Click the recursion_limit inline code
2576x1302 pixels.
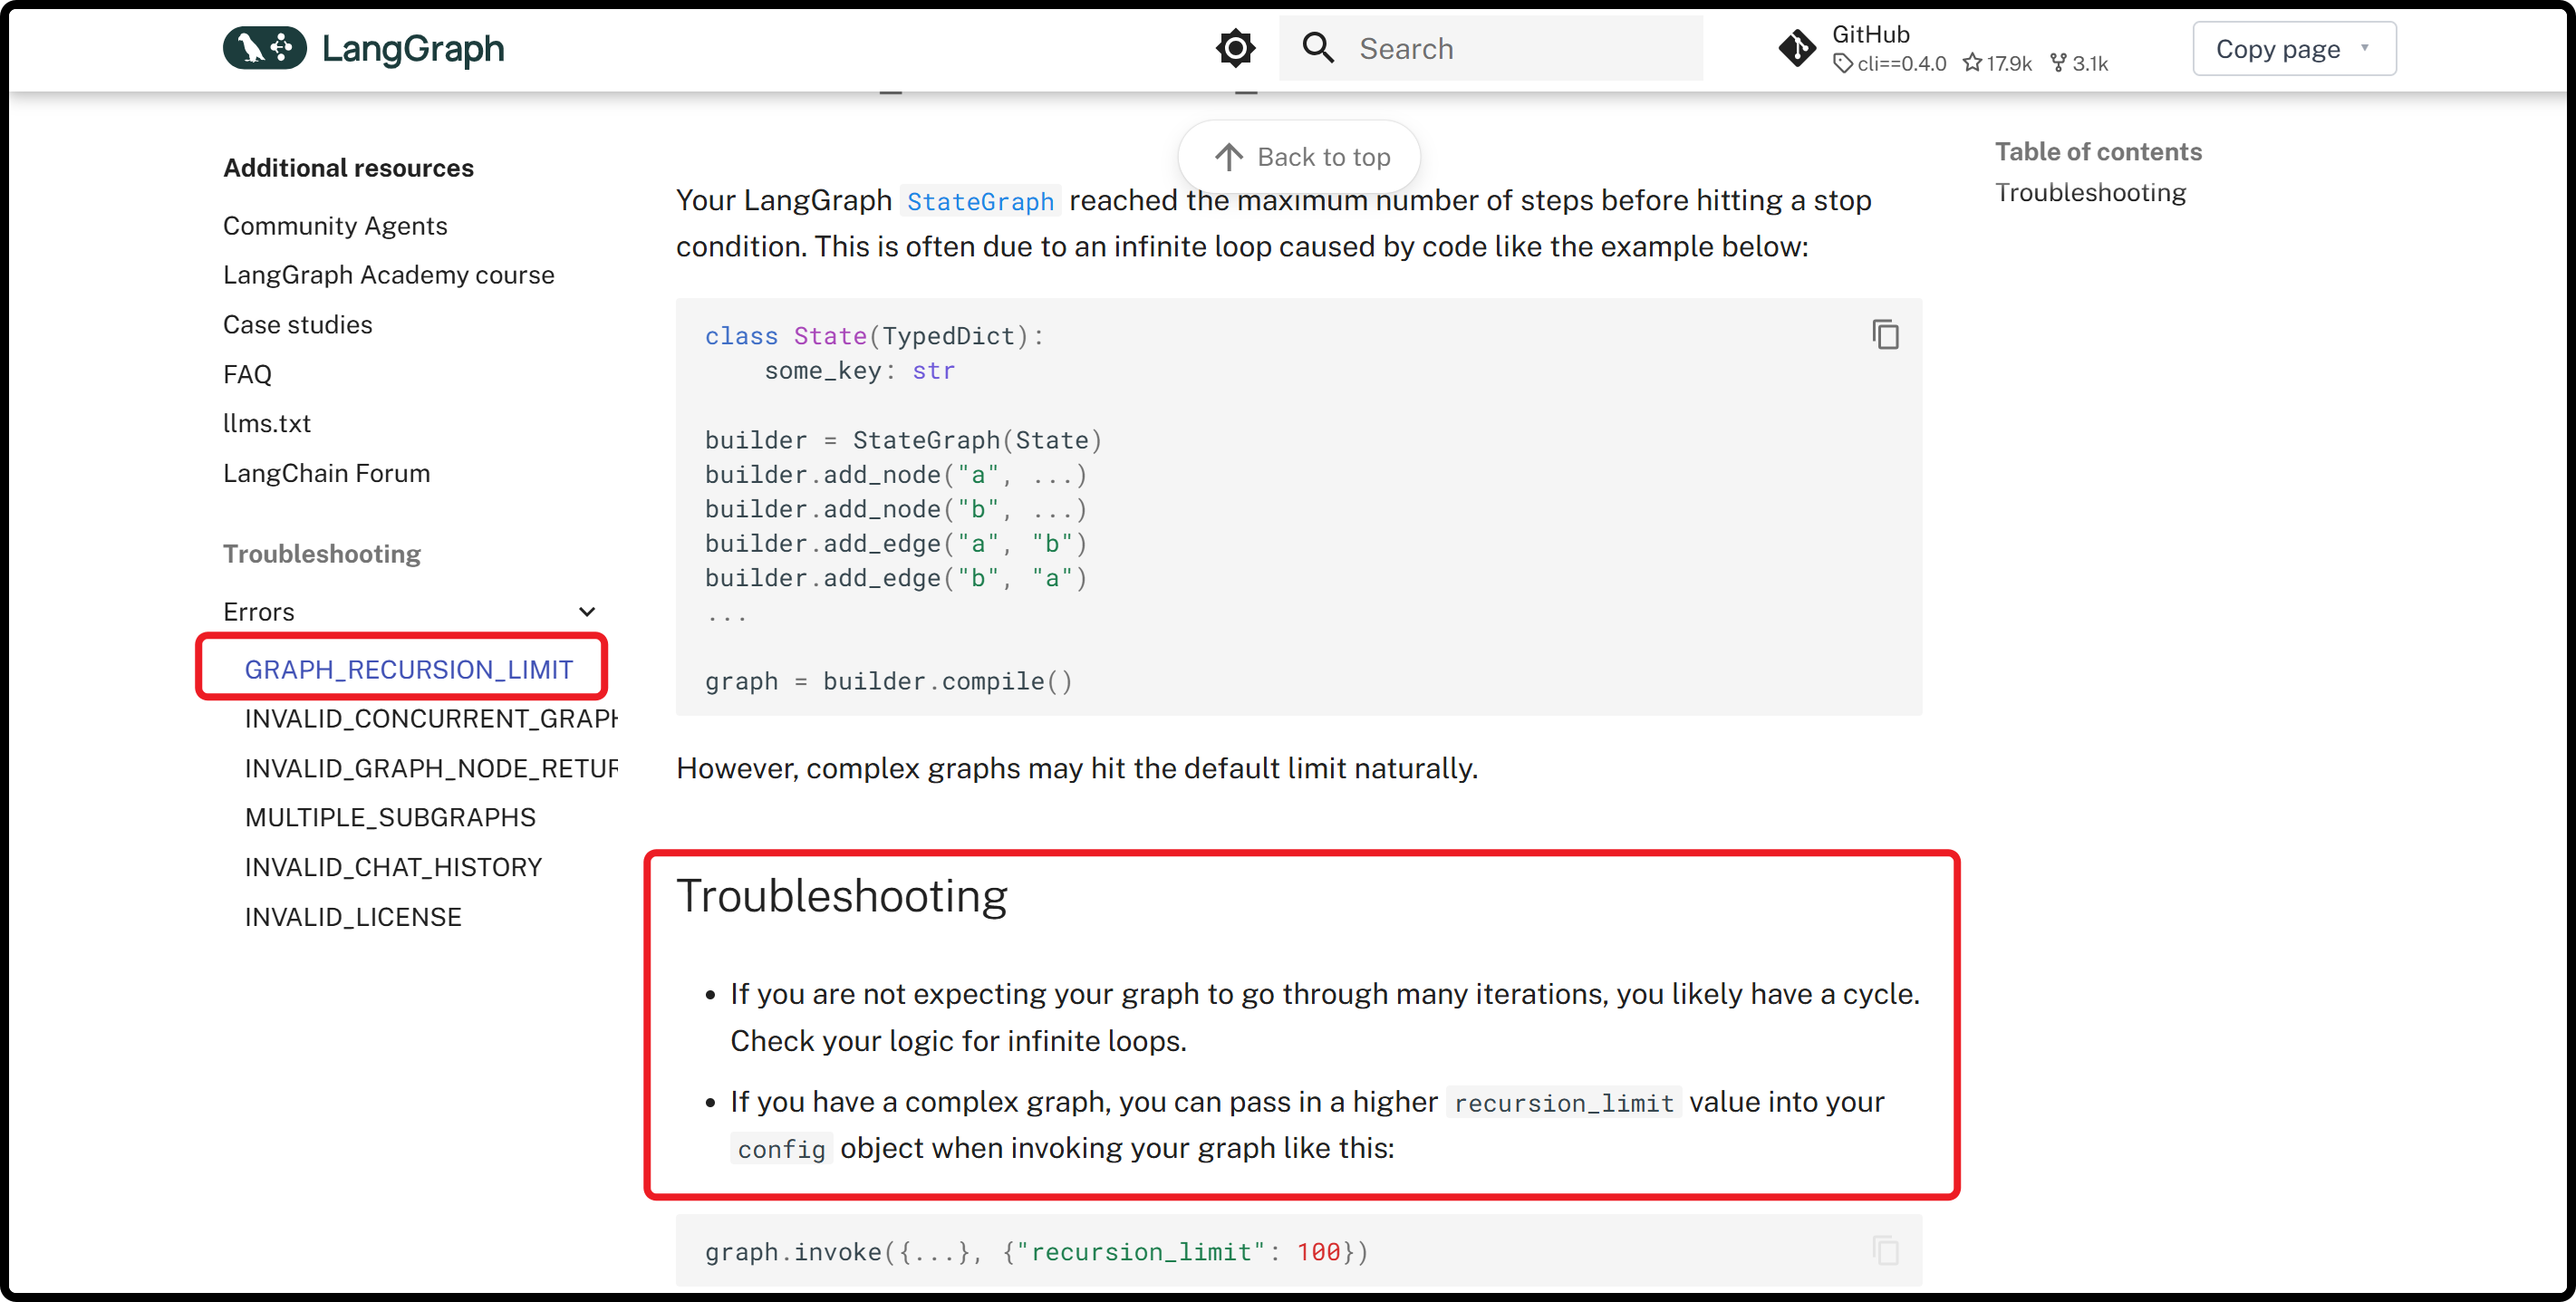(x=1563, y=1102)
